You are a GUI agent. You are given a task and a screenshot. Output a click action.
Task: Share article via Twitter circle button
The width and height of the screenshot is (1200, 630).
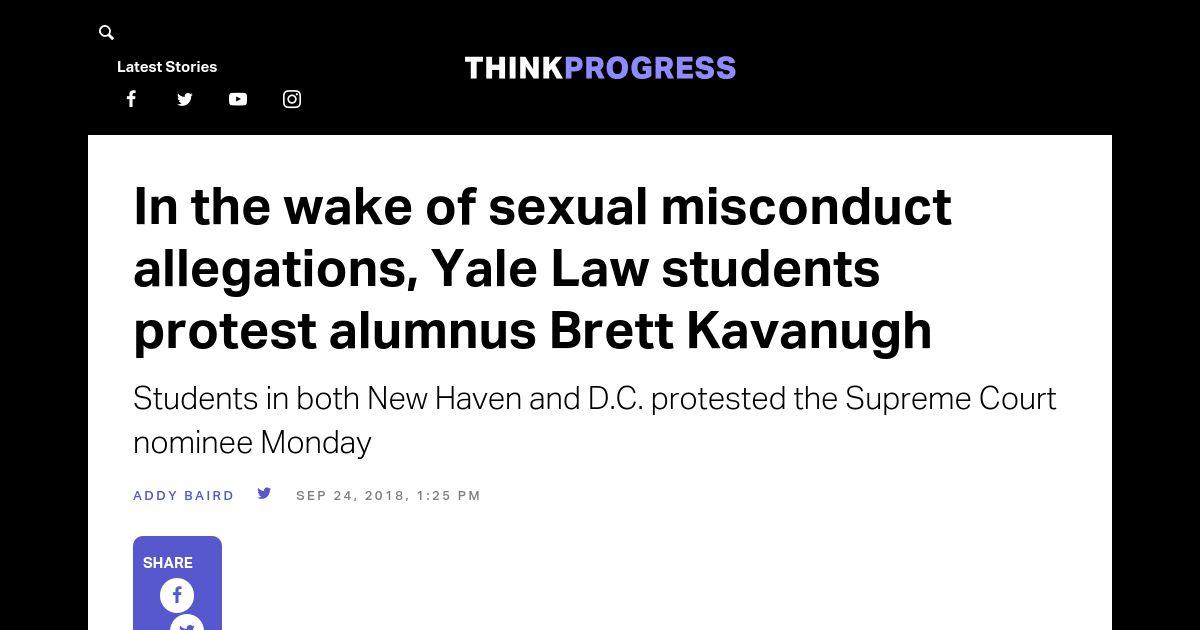coord(187,624)
